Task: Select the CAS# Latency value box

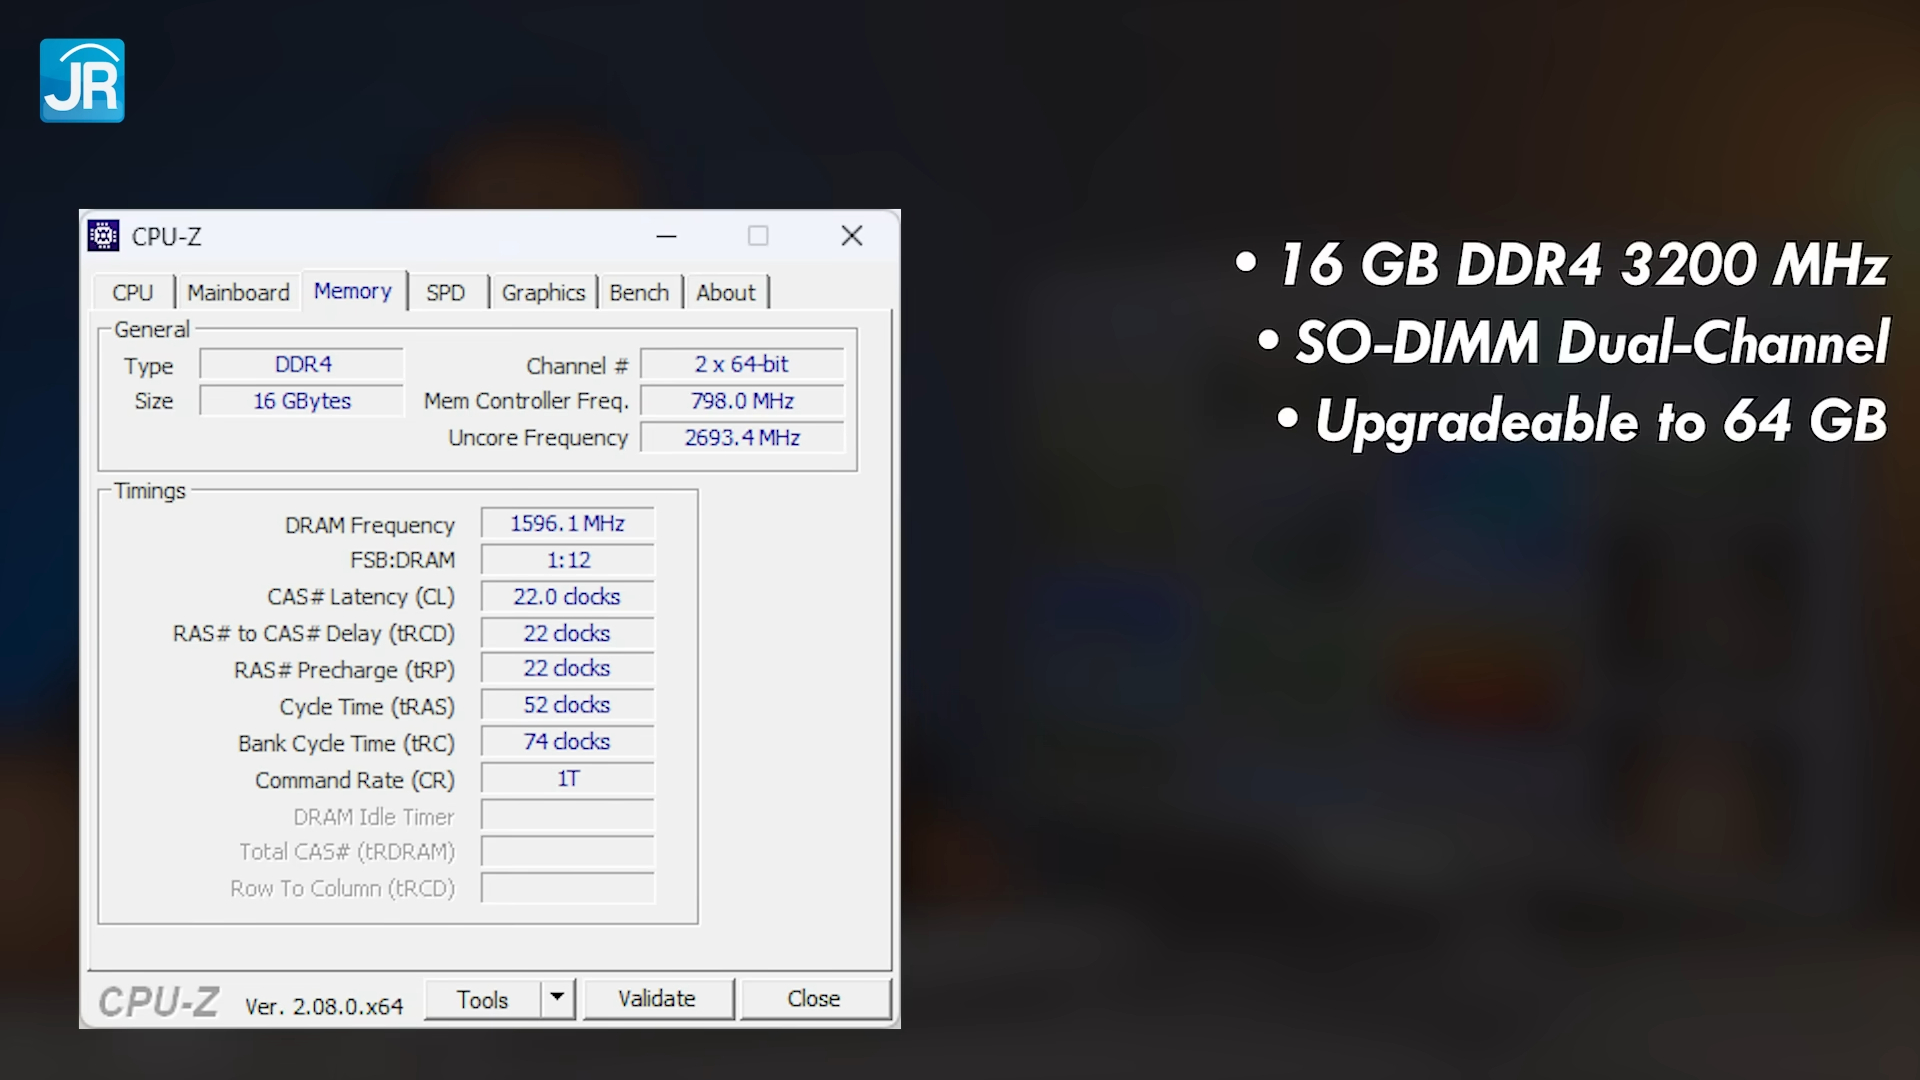Action: pyautogui.click(x=567, y=597)
